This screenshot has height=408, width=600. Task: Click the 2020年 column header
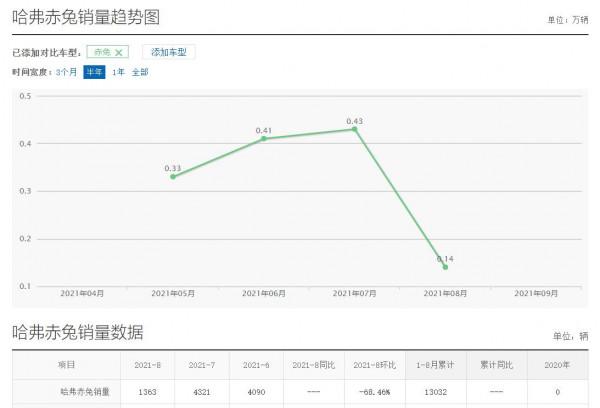[558, 365]
